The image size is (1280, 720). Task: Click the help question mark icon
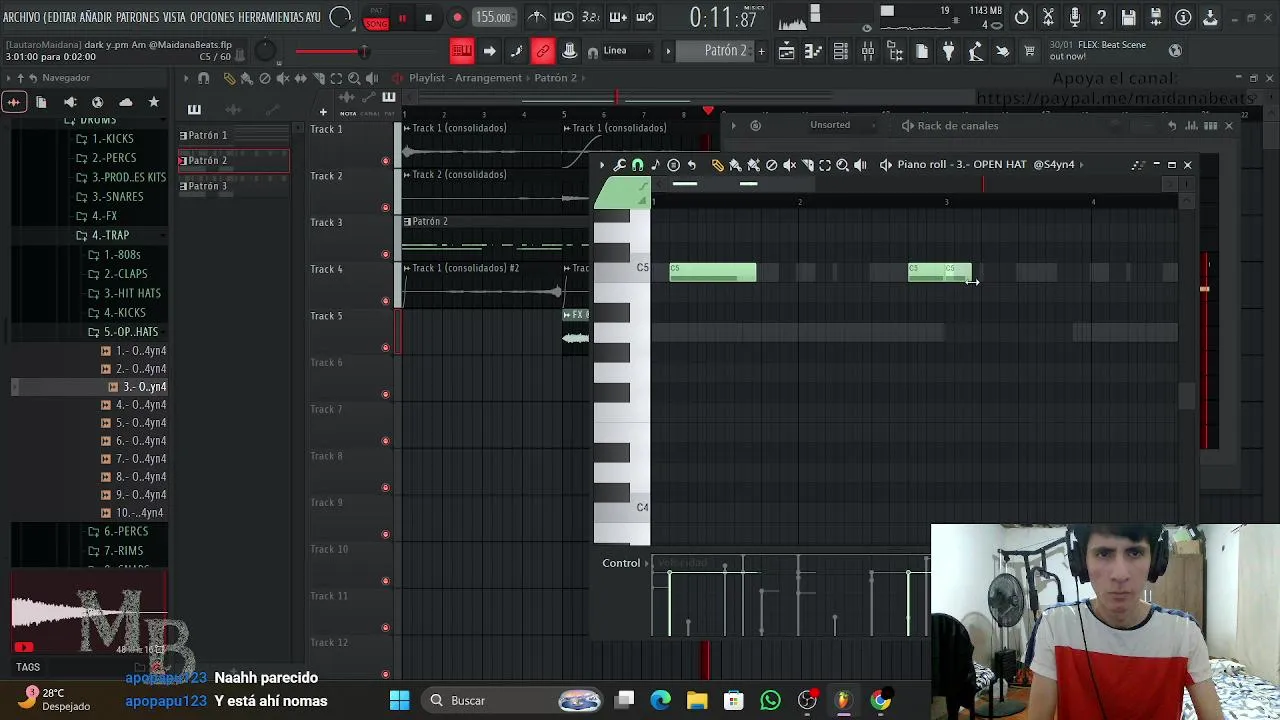[x=1102, y=17]
